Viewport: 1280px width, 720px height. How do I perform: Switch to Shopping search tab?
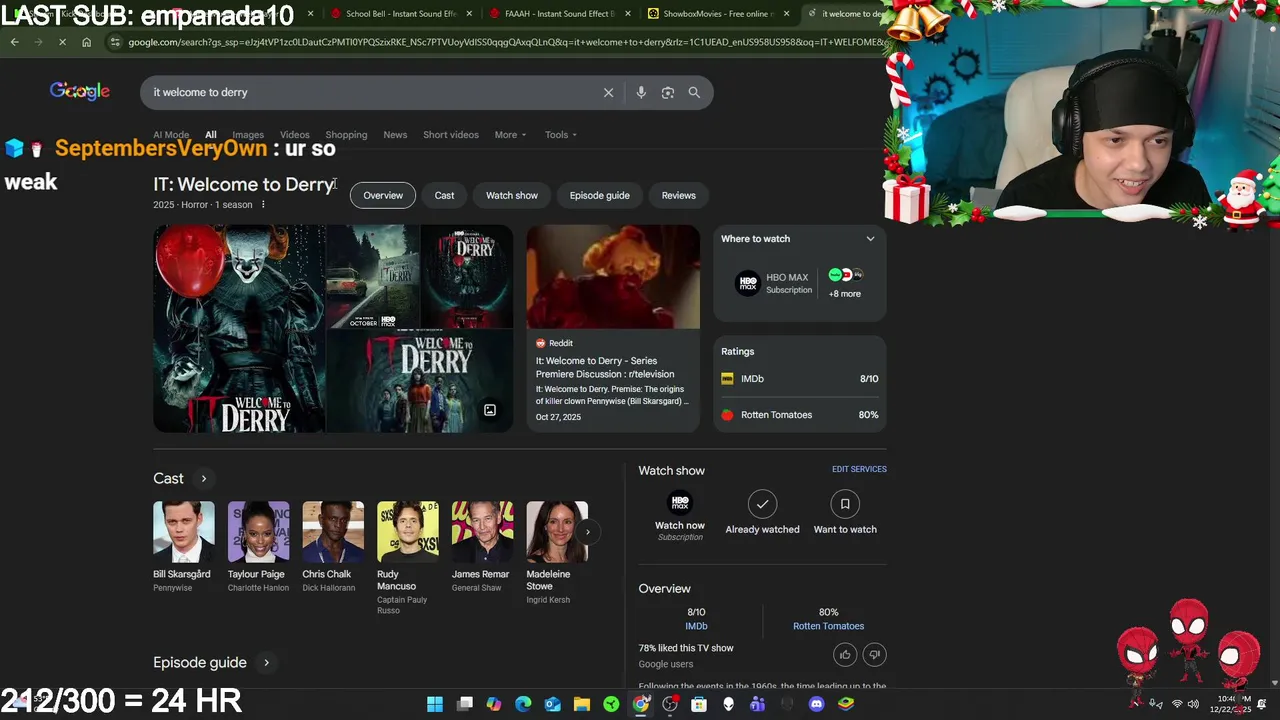coord(346,135)
